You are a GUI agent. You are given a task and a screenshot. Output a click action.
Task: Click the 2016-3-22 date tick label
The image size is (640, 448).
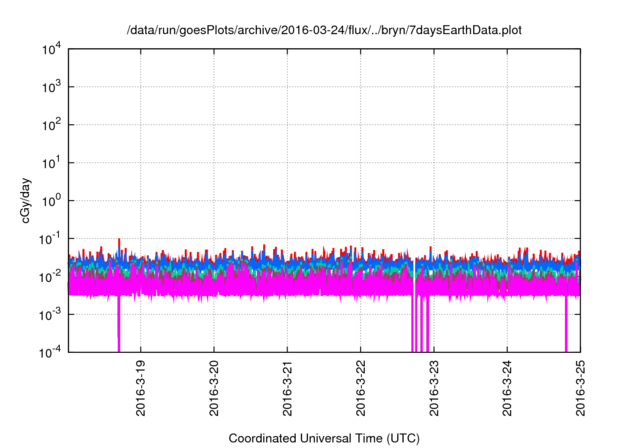[360, 388]
